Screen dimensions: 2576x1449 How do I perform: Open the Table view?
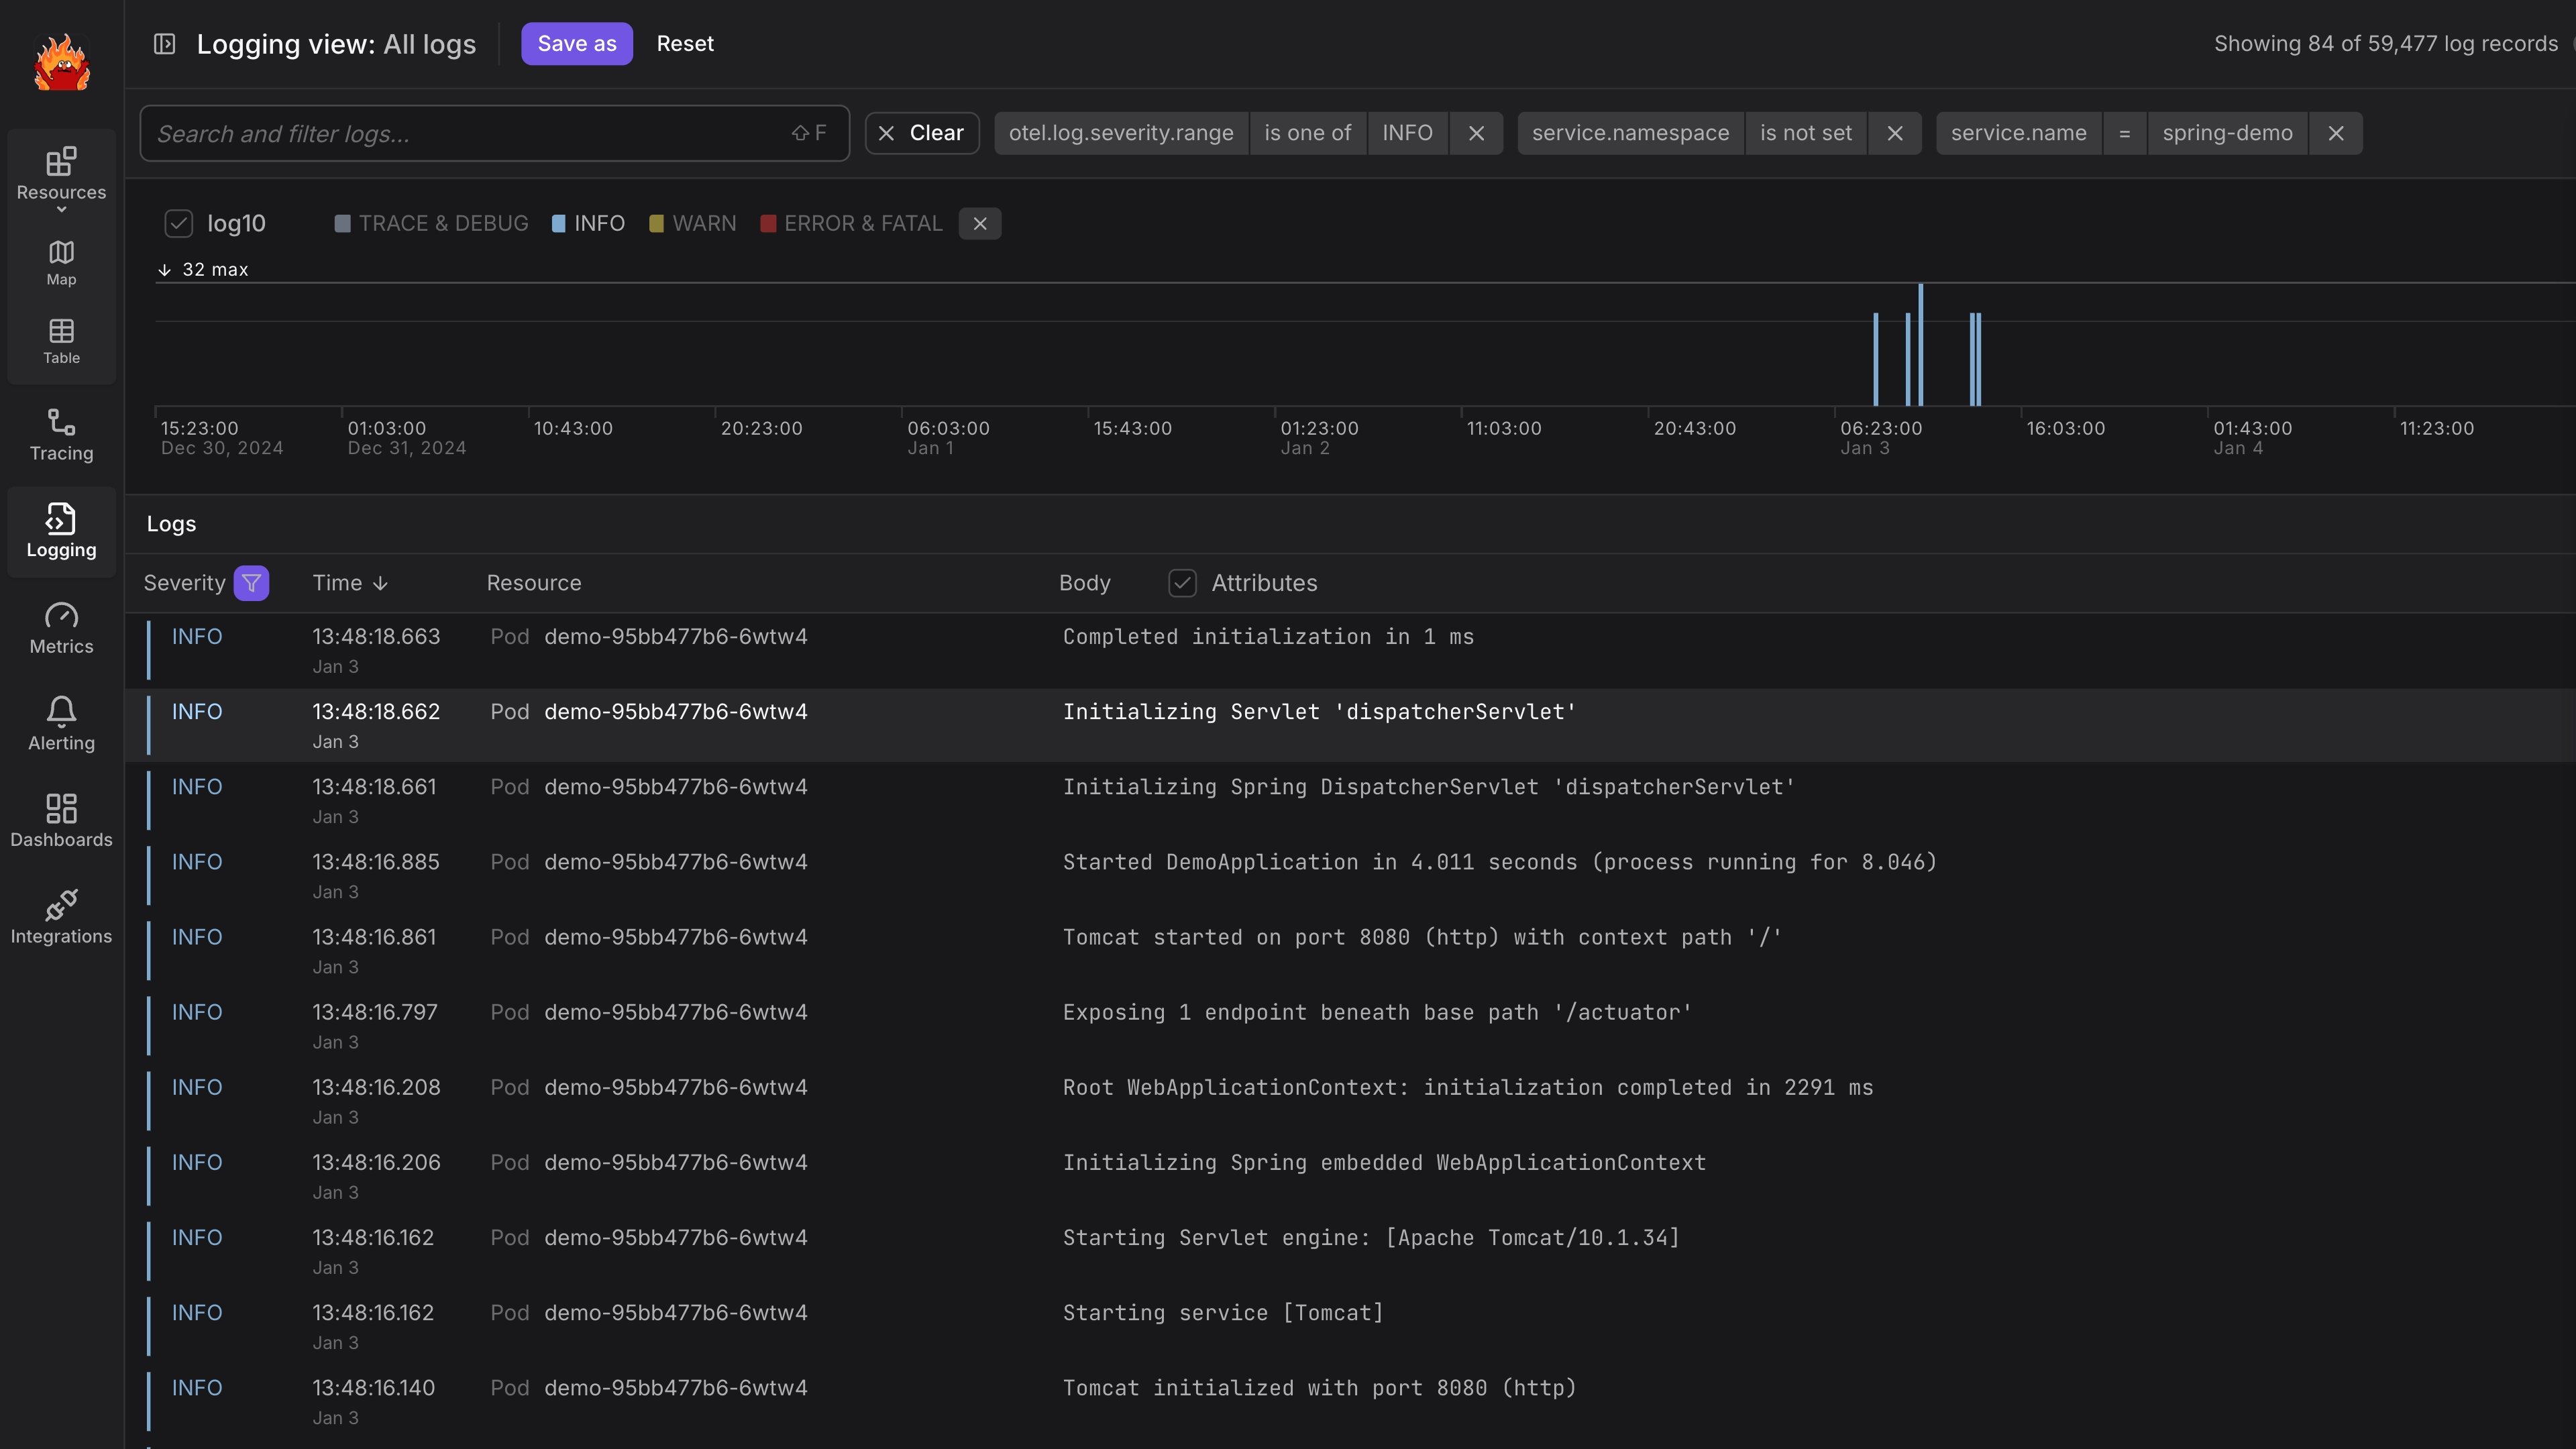[61, 341]
